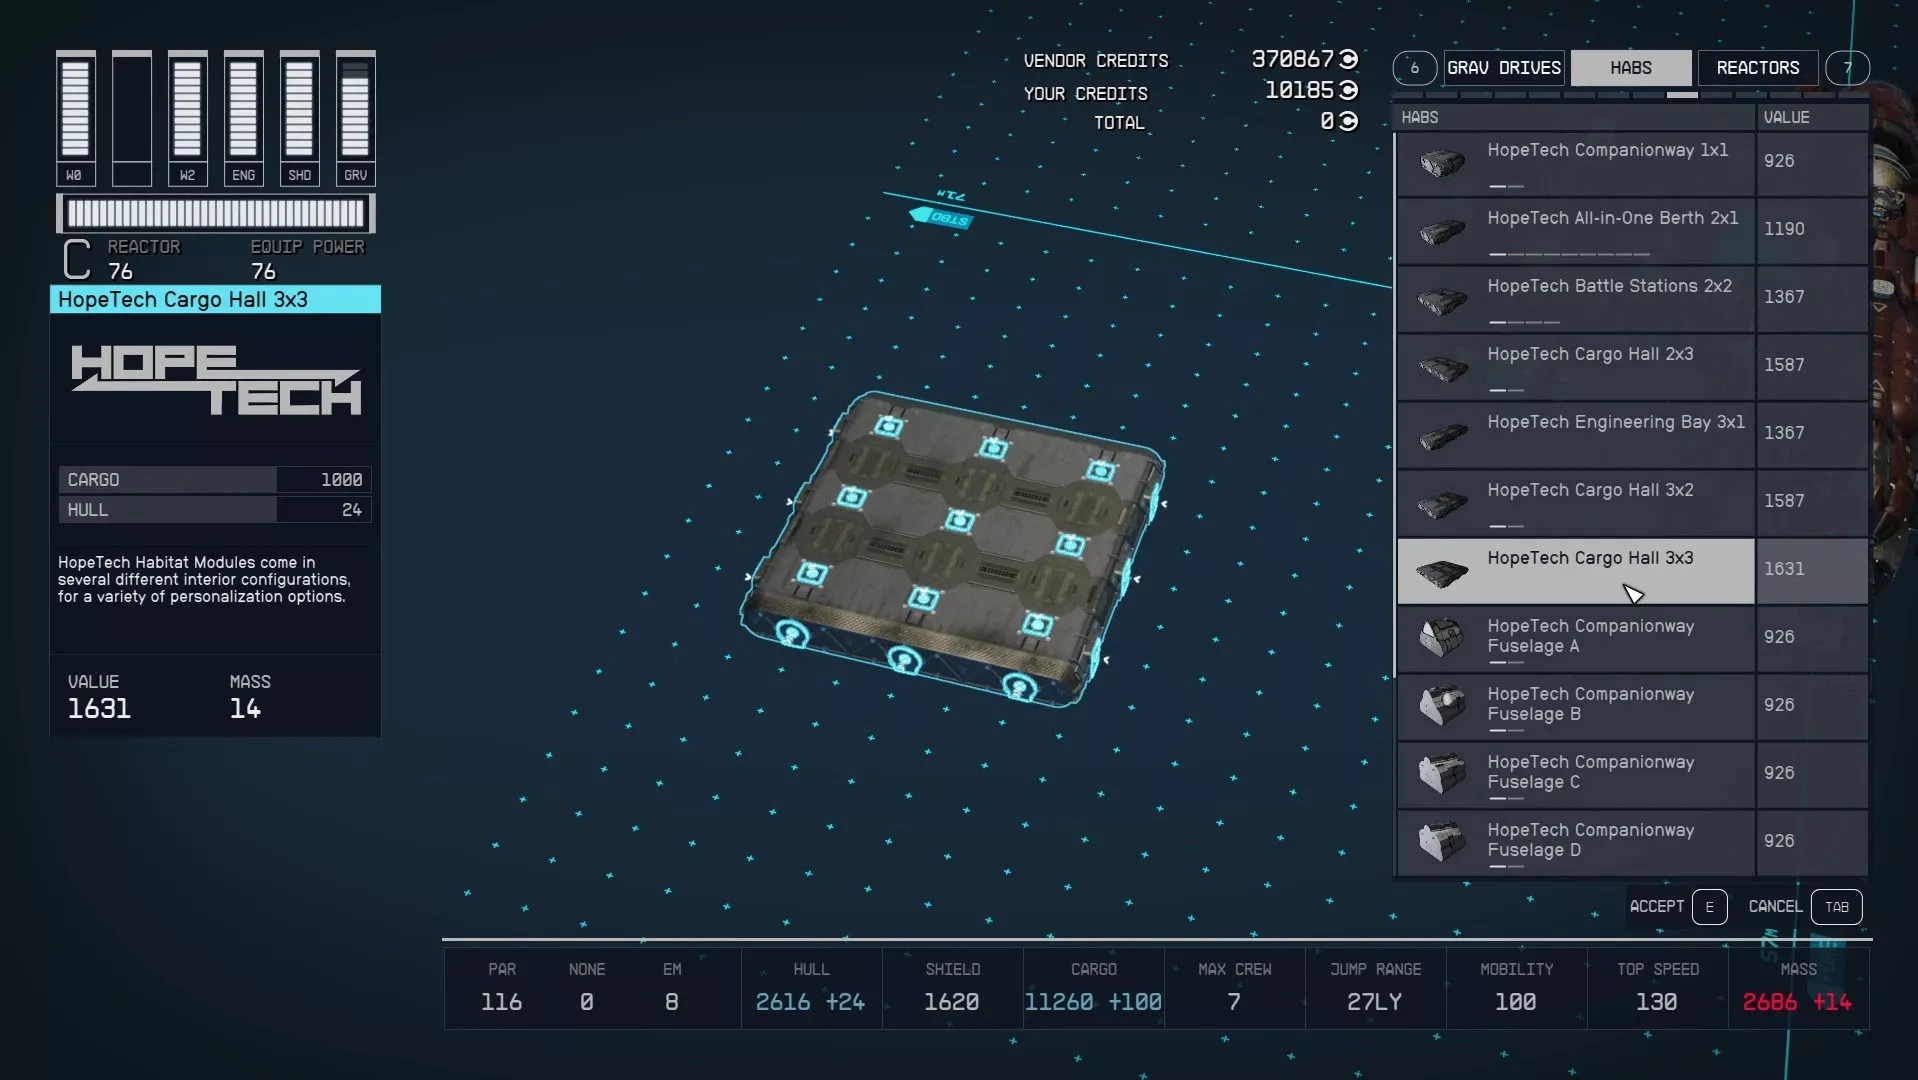
Task: Select HopeTech Companionway 1x1 thumbnail icon
Action: coord(1442,163)
